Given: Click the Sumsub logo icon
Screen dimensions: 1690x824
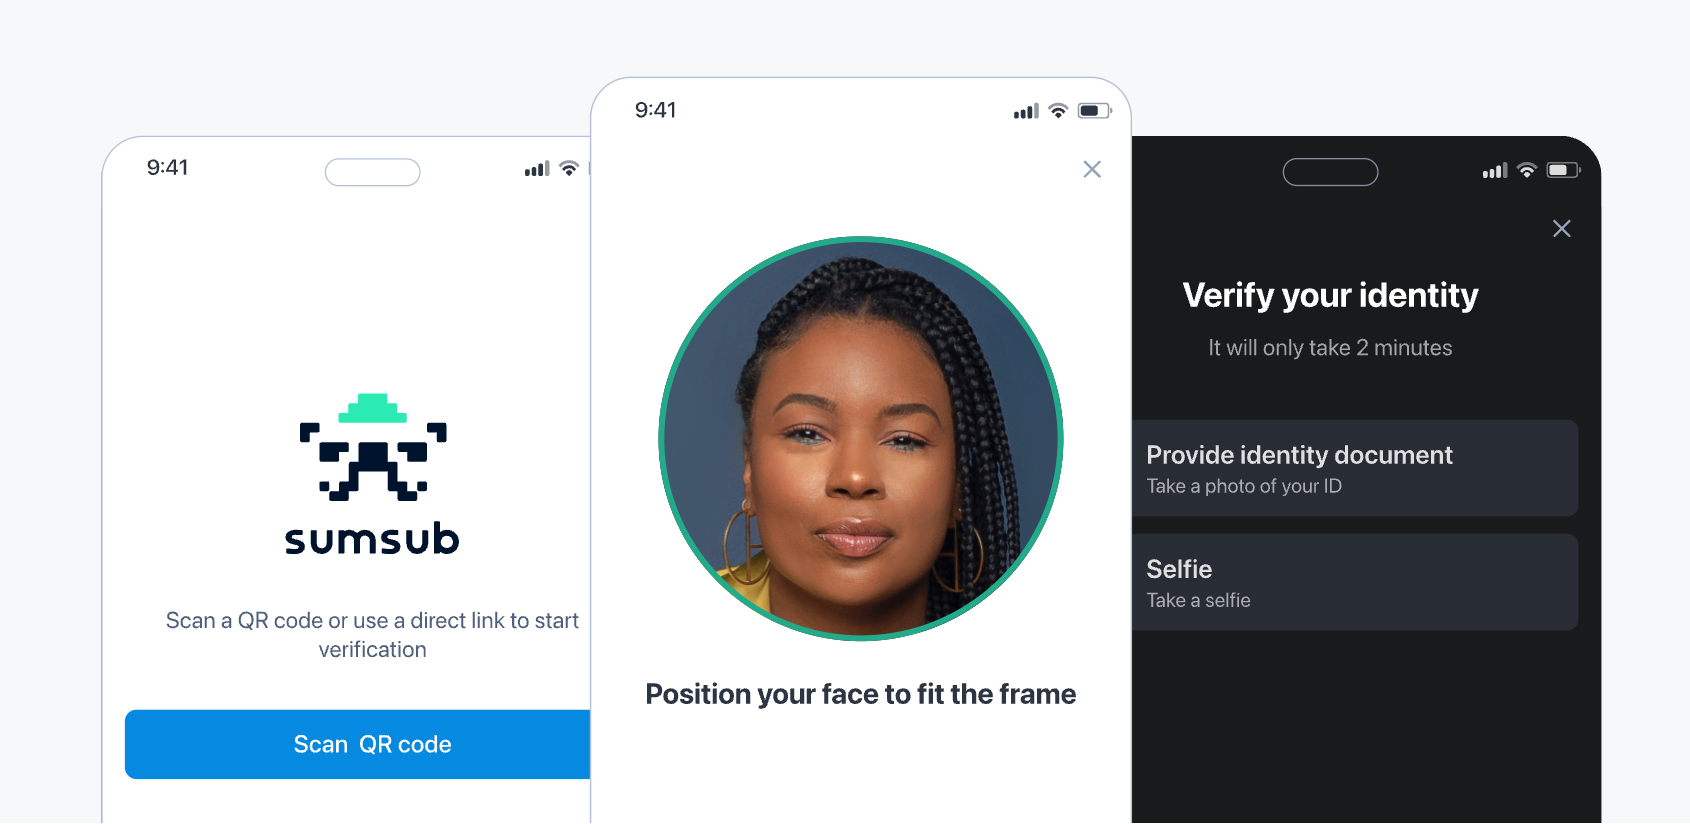Looking at the screenshot, I should click(373, 447).
